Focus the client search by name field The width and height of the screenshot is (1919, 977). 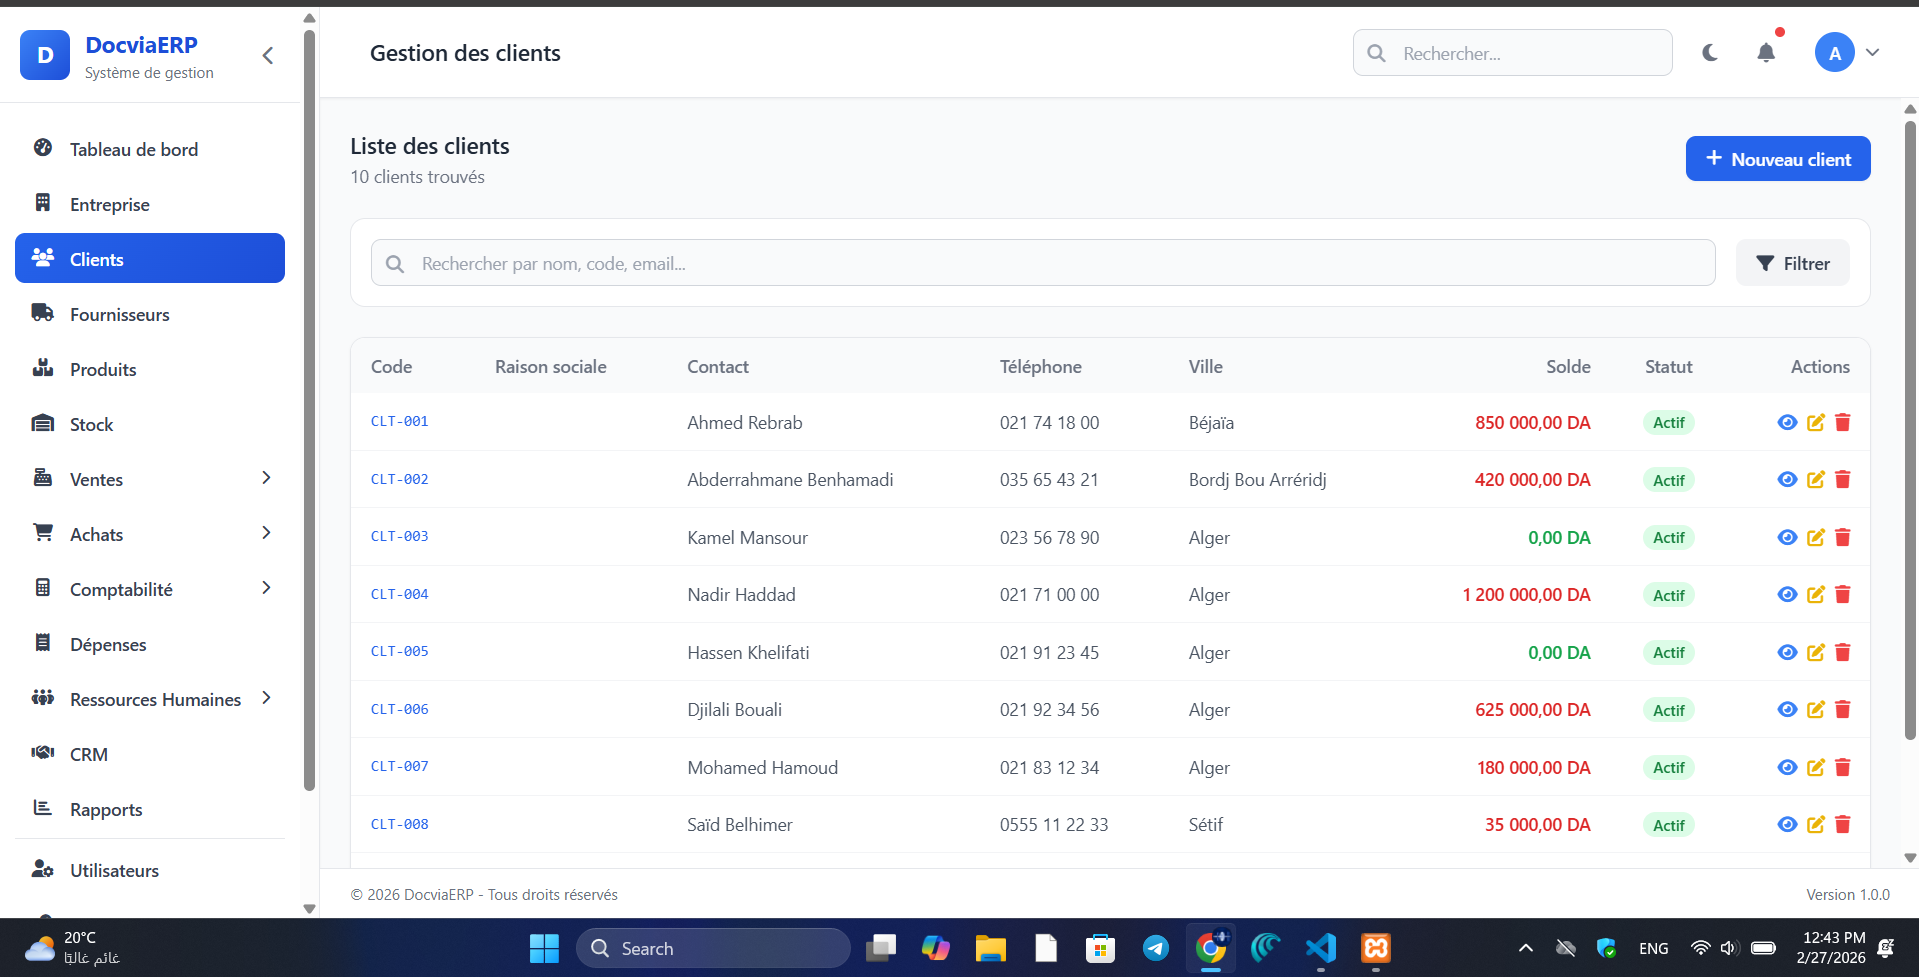(x=1043, y=264)
